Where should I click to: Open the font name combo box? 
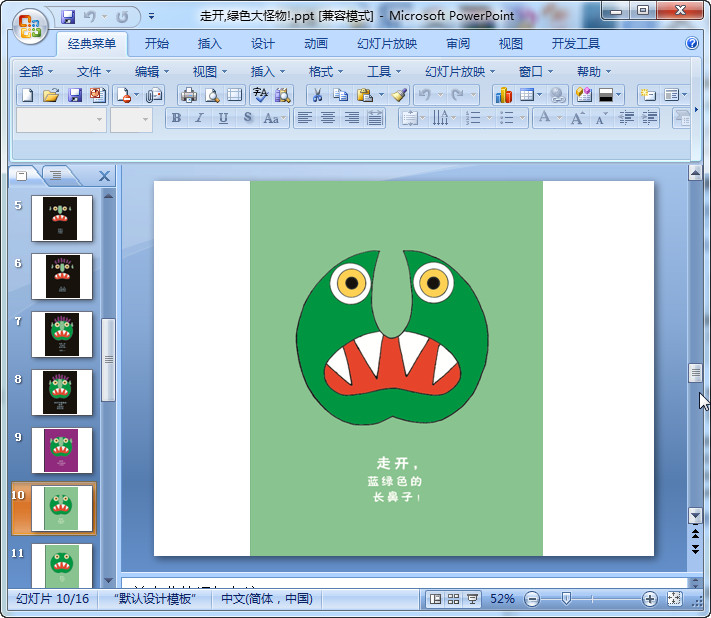[x=61, y=119]
